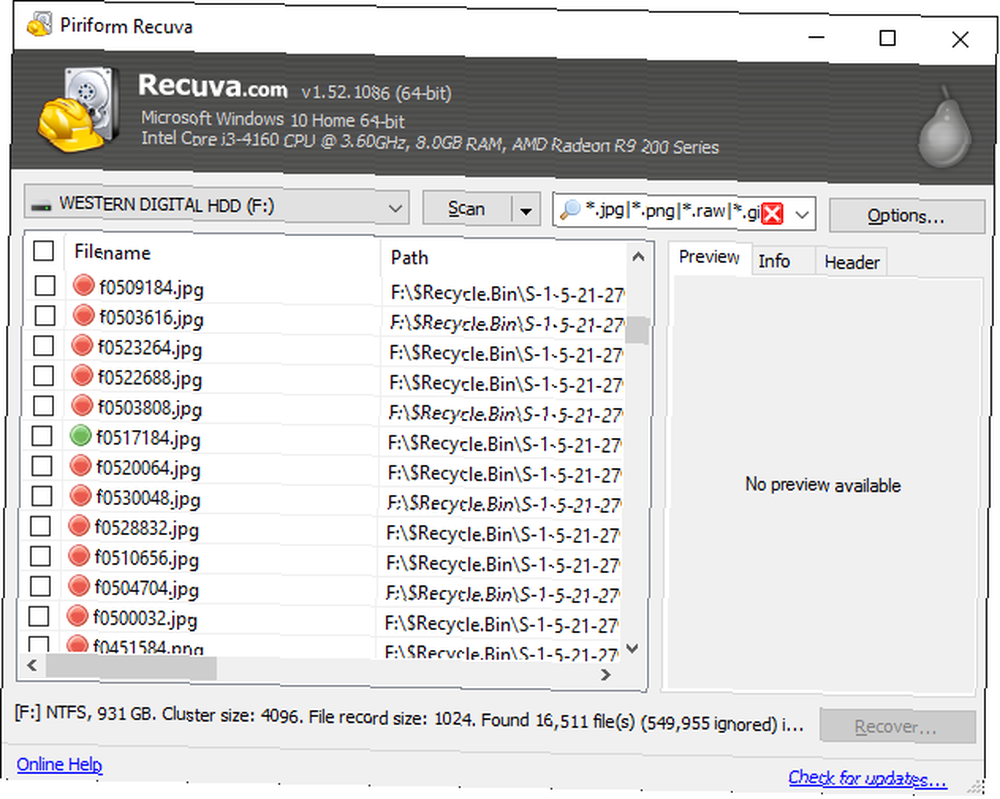Click the Recuva.com heading text

tap(213, 85)
